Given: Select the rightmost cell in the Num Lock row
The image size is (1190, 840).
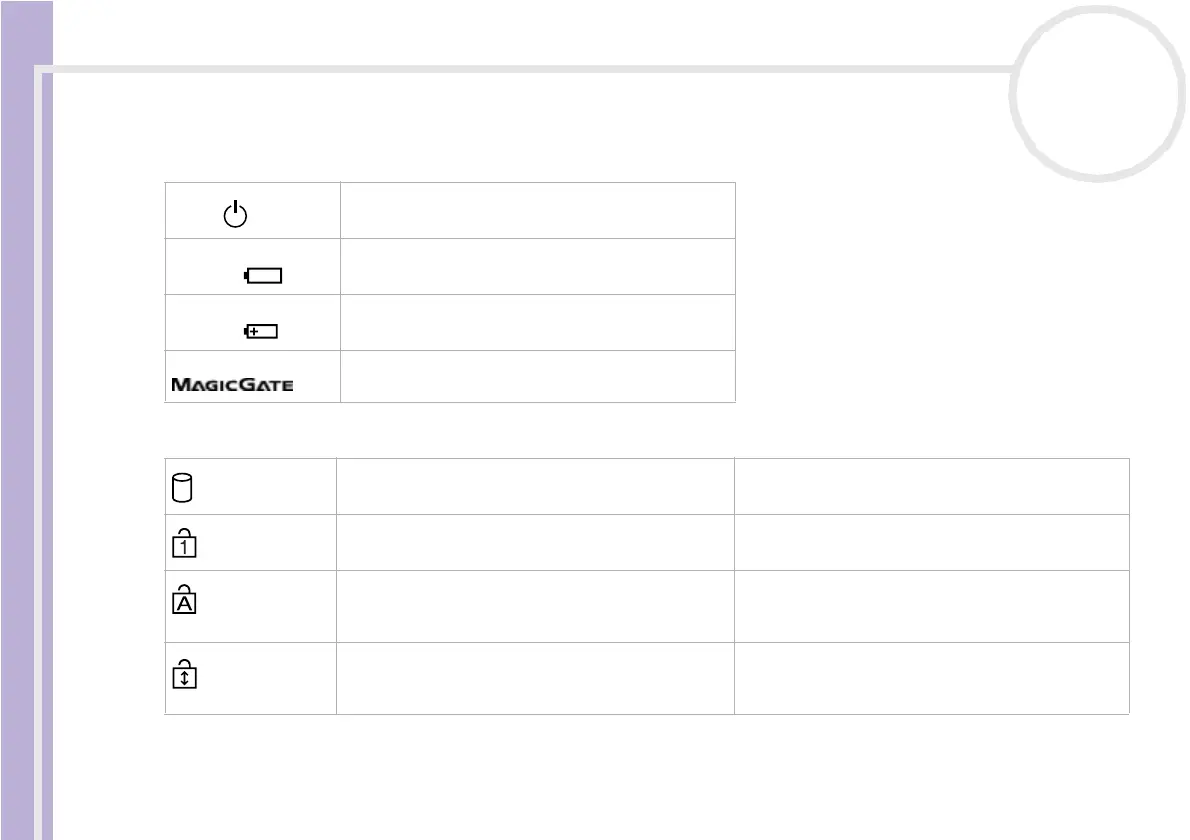Looking at the screenshot, I should point(931,542).
